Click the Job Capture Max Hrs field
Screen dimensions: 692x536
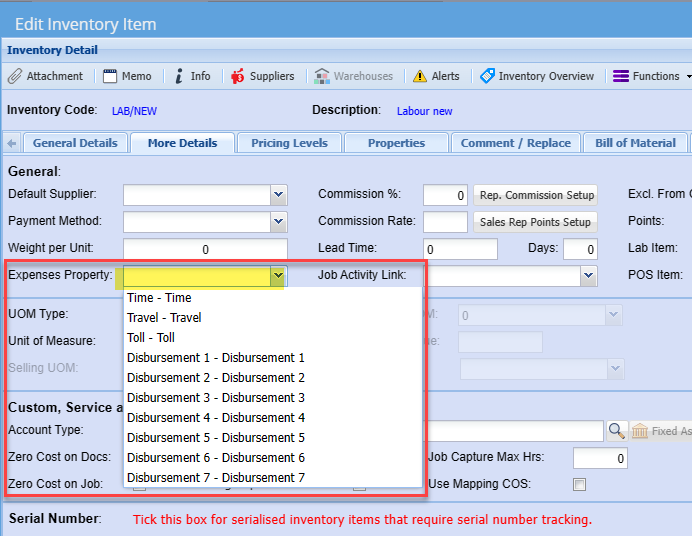pos(600,458)
